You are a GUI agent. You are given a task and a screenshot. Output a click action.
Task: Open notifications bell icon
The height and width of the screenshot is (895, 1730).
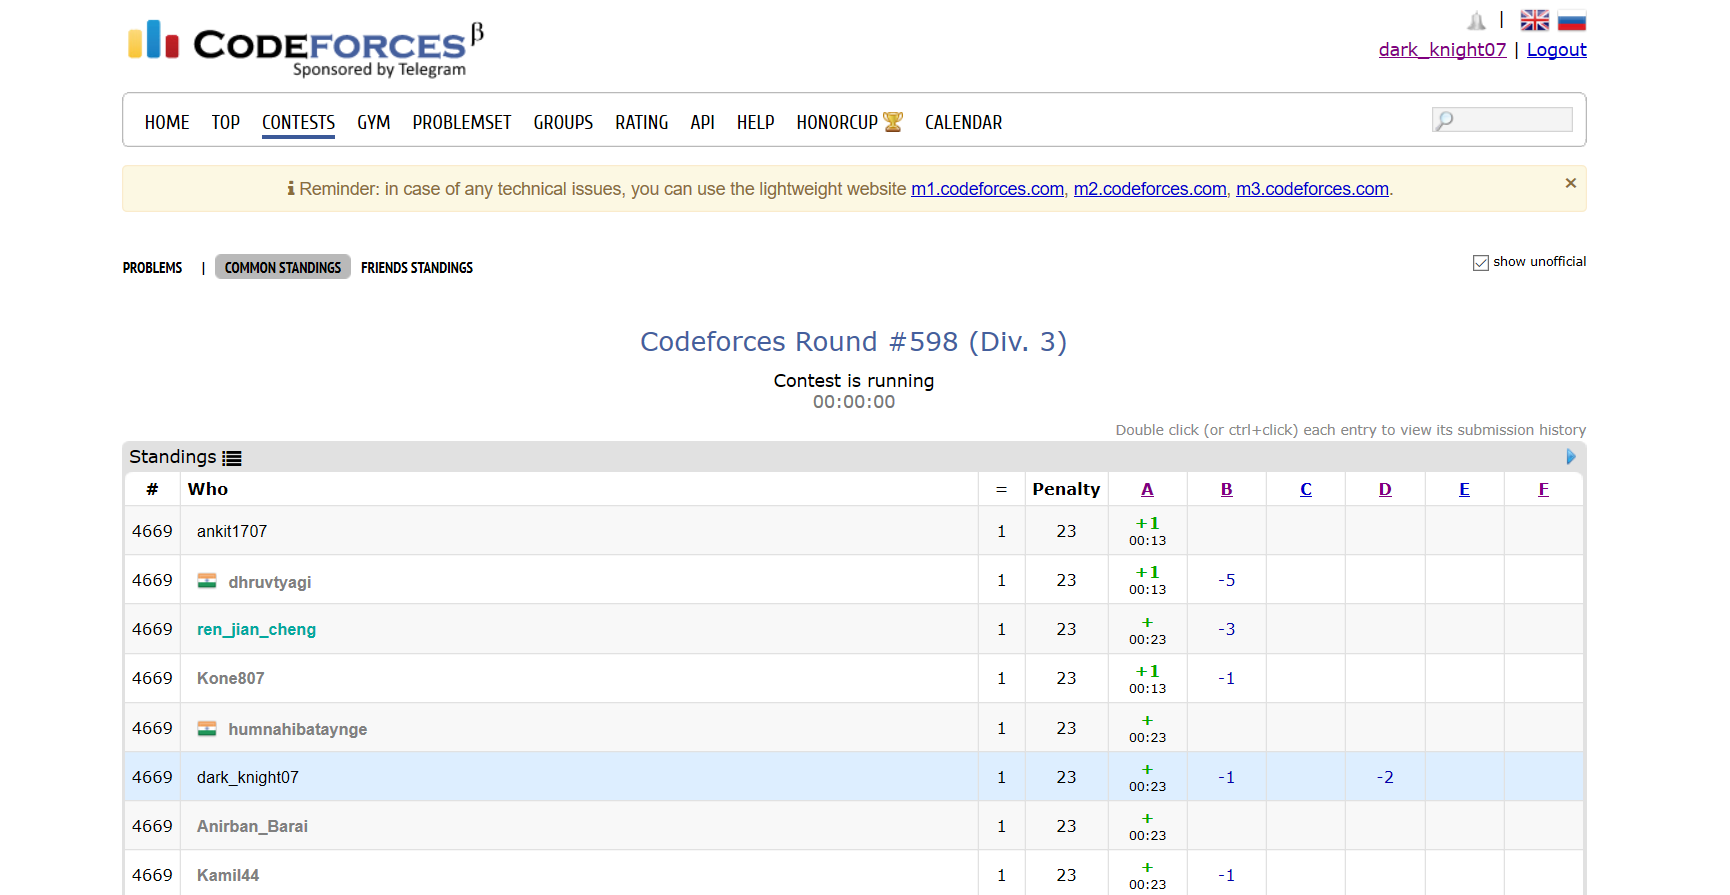coord(1476,20)
